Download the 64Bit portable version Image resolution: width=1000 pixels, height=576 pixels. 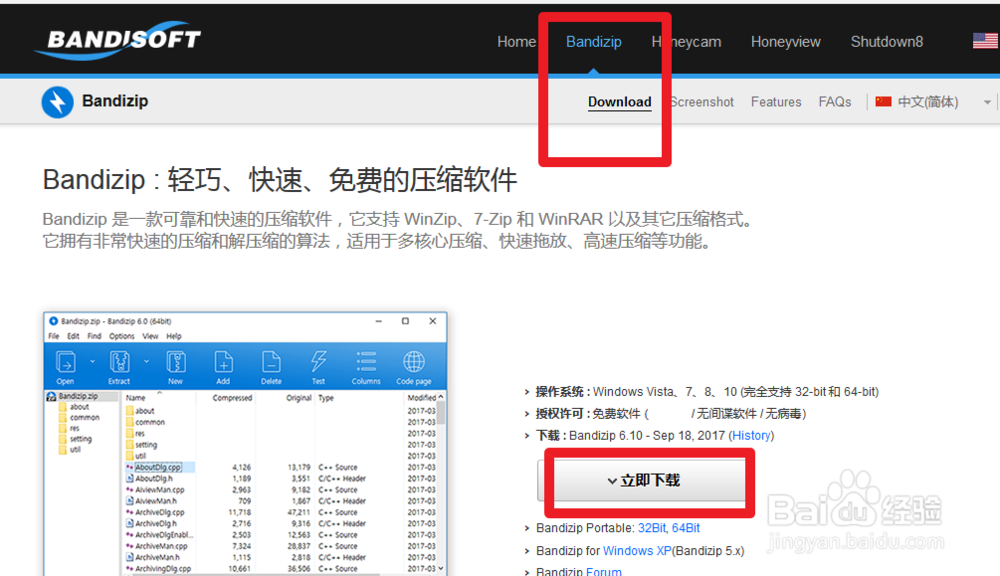coord(686,528)
